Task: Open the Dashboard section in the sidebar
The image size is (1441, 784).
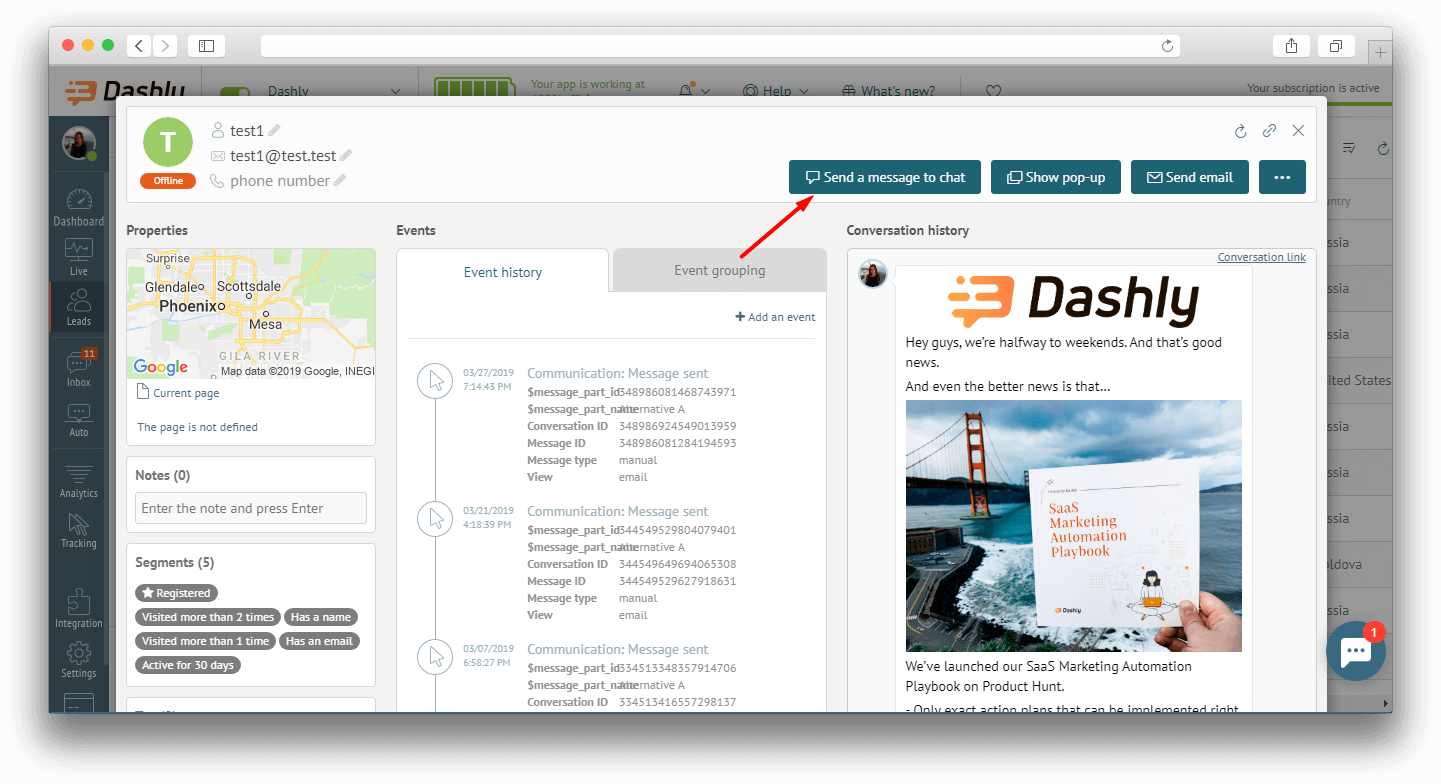Action: pyautogui.click(x=79, y=207)
